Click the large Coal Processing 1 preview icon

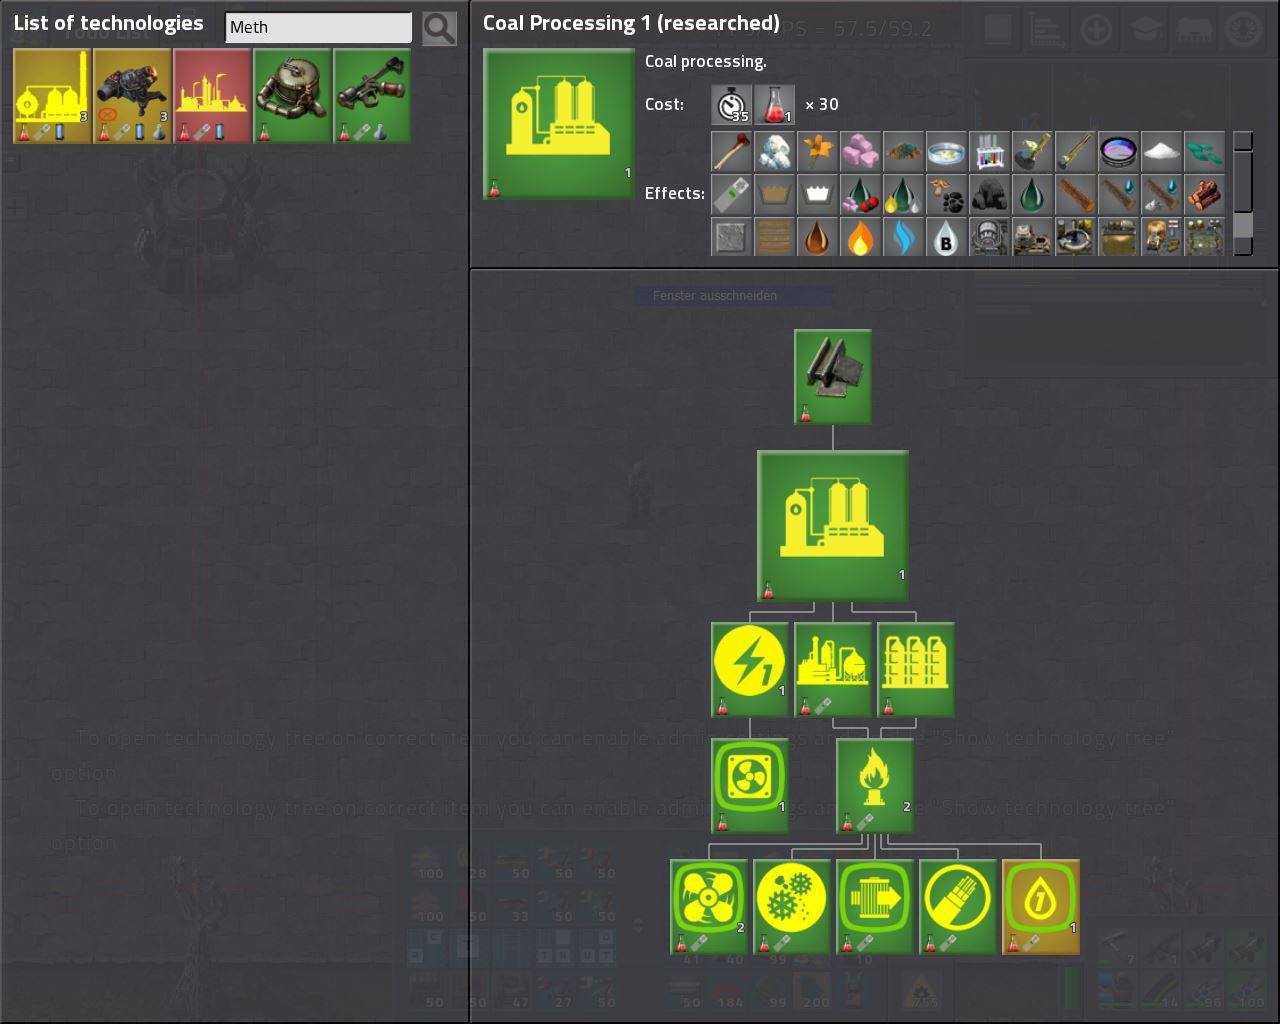(559, 124)
